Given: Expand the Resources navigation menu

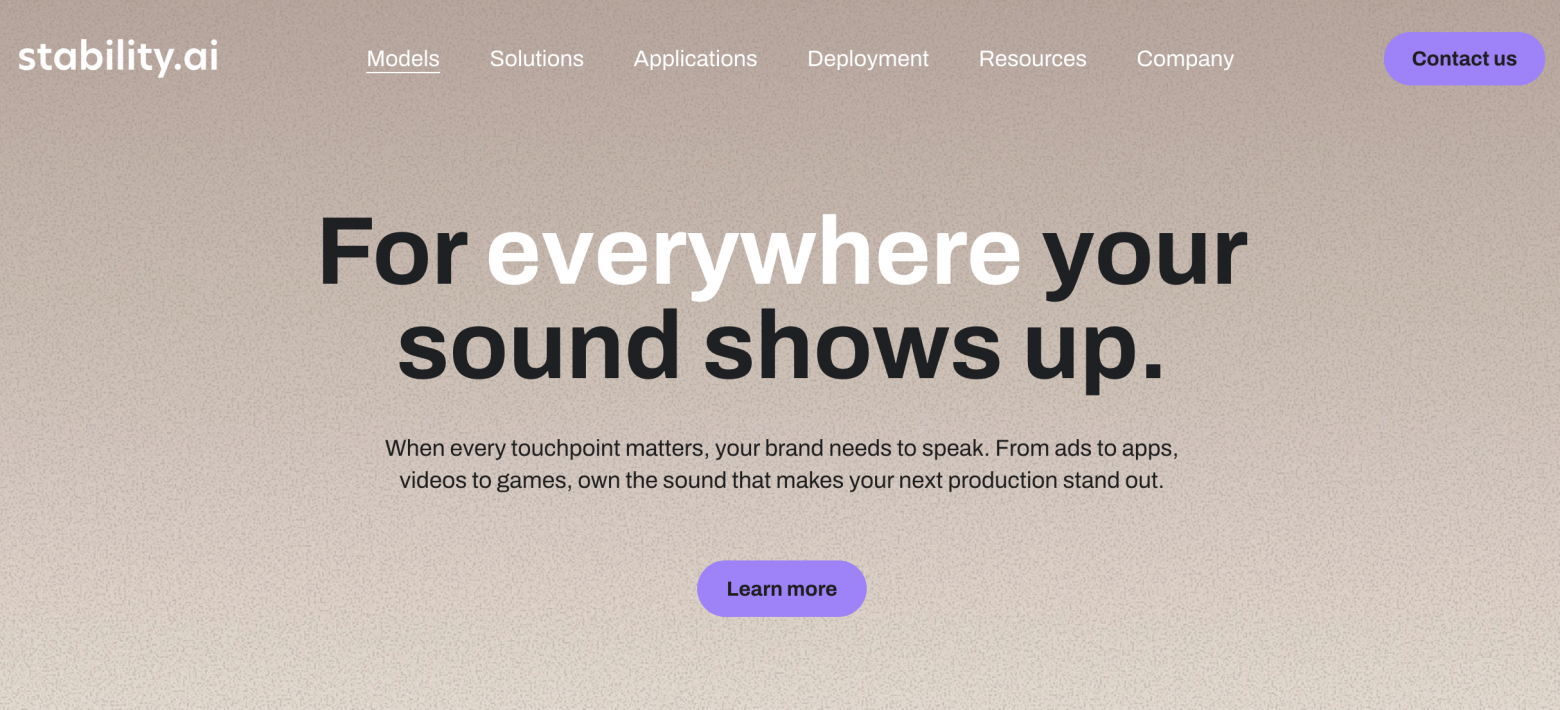Looking at the screenshot, I should [x=1032, y=59].
